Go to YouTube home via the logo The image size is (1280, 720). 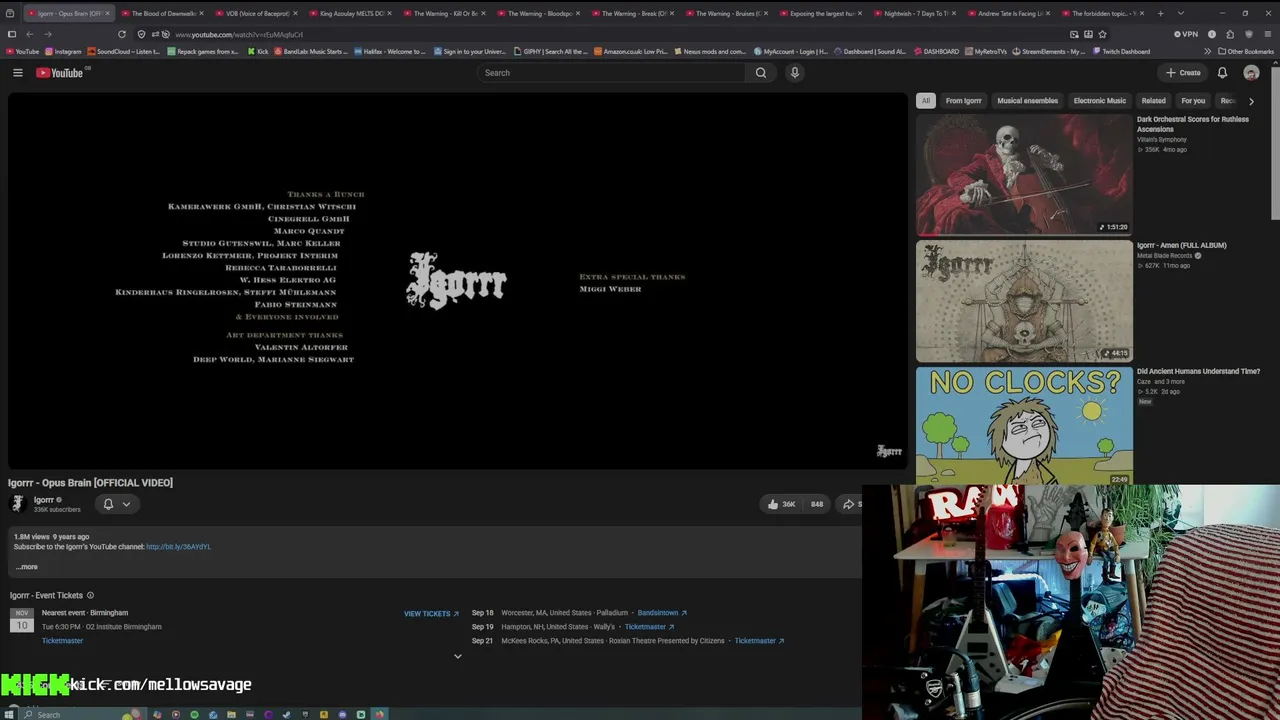(60, 72)
